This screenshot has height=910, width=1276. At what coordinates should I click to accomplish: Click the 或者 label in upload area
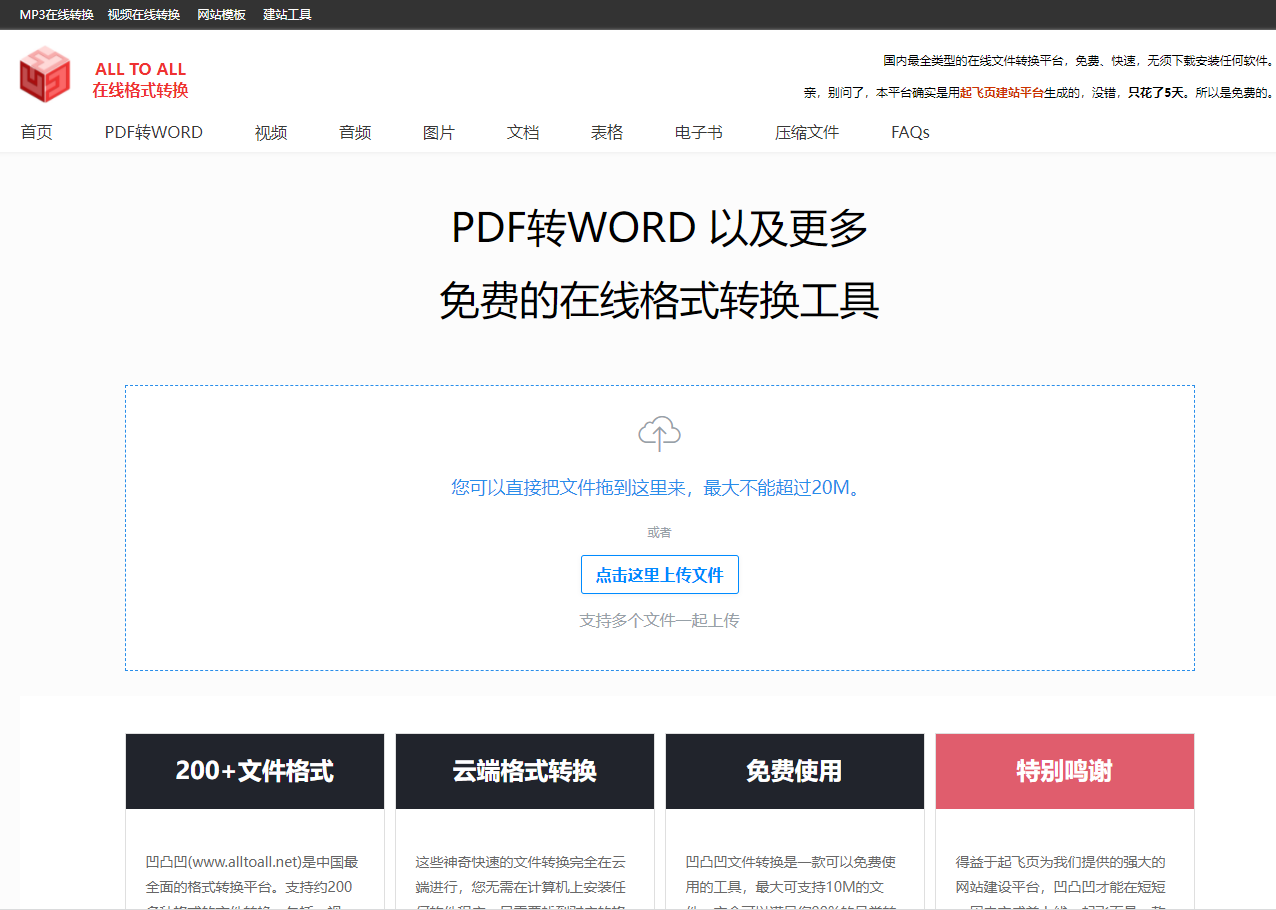[x=660, y=532]
